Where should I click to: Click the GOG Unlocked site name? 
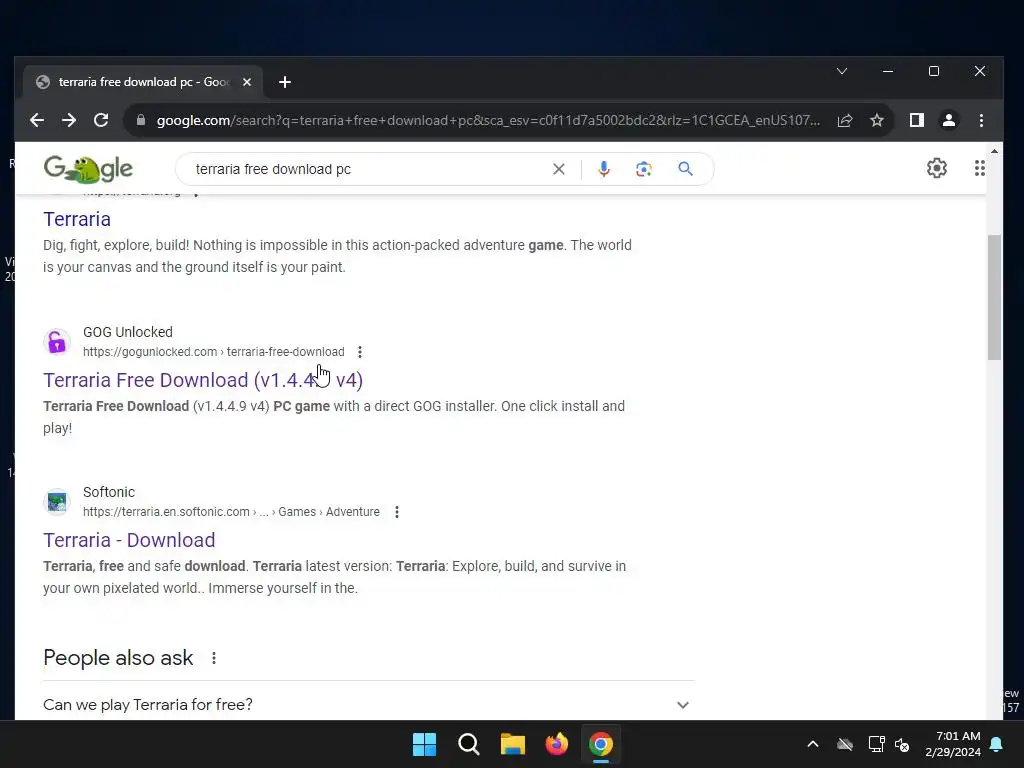(128, 332)
